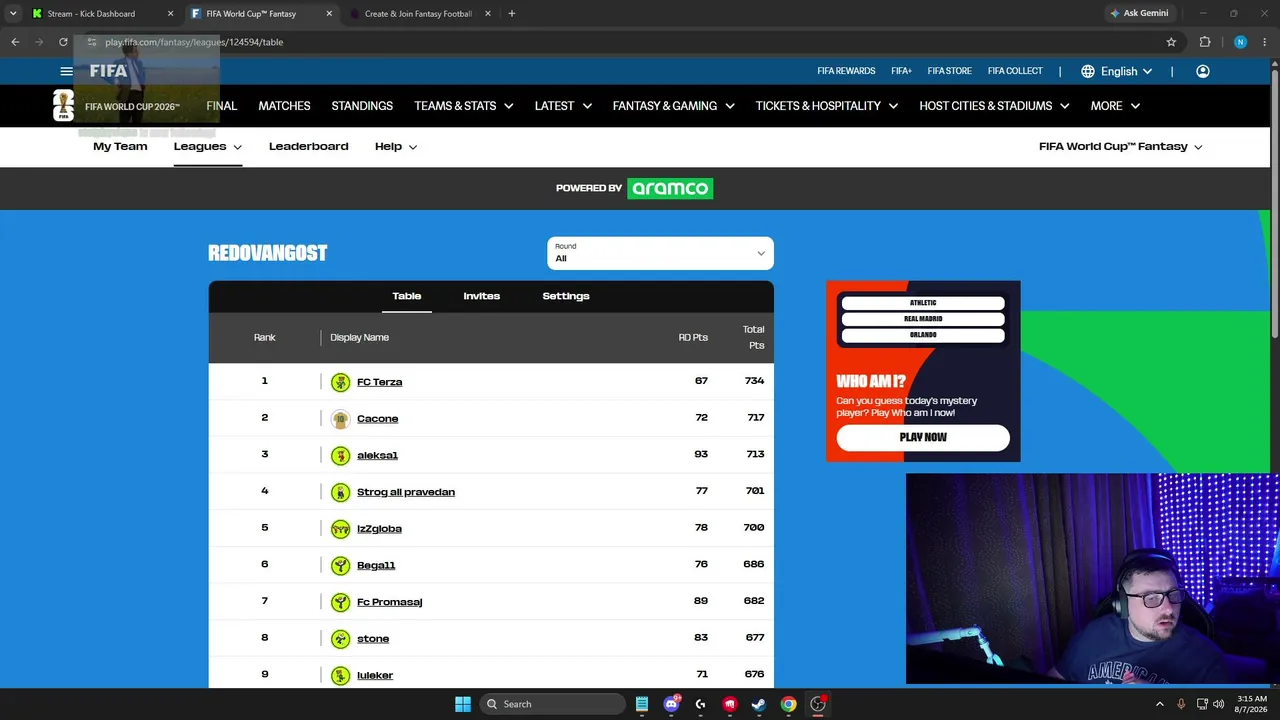Switch to the league Settings tab
Viewport: 1280px width, 720px height.
pos(566,296)
